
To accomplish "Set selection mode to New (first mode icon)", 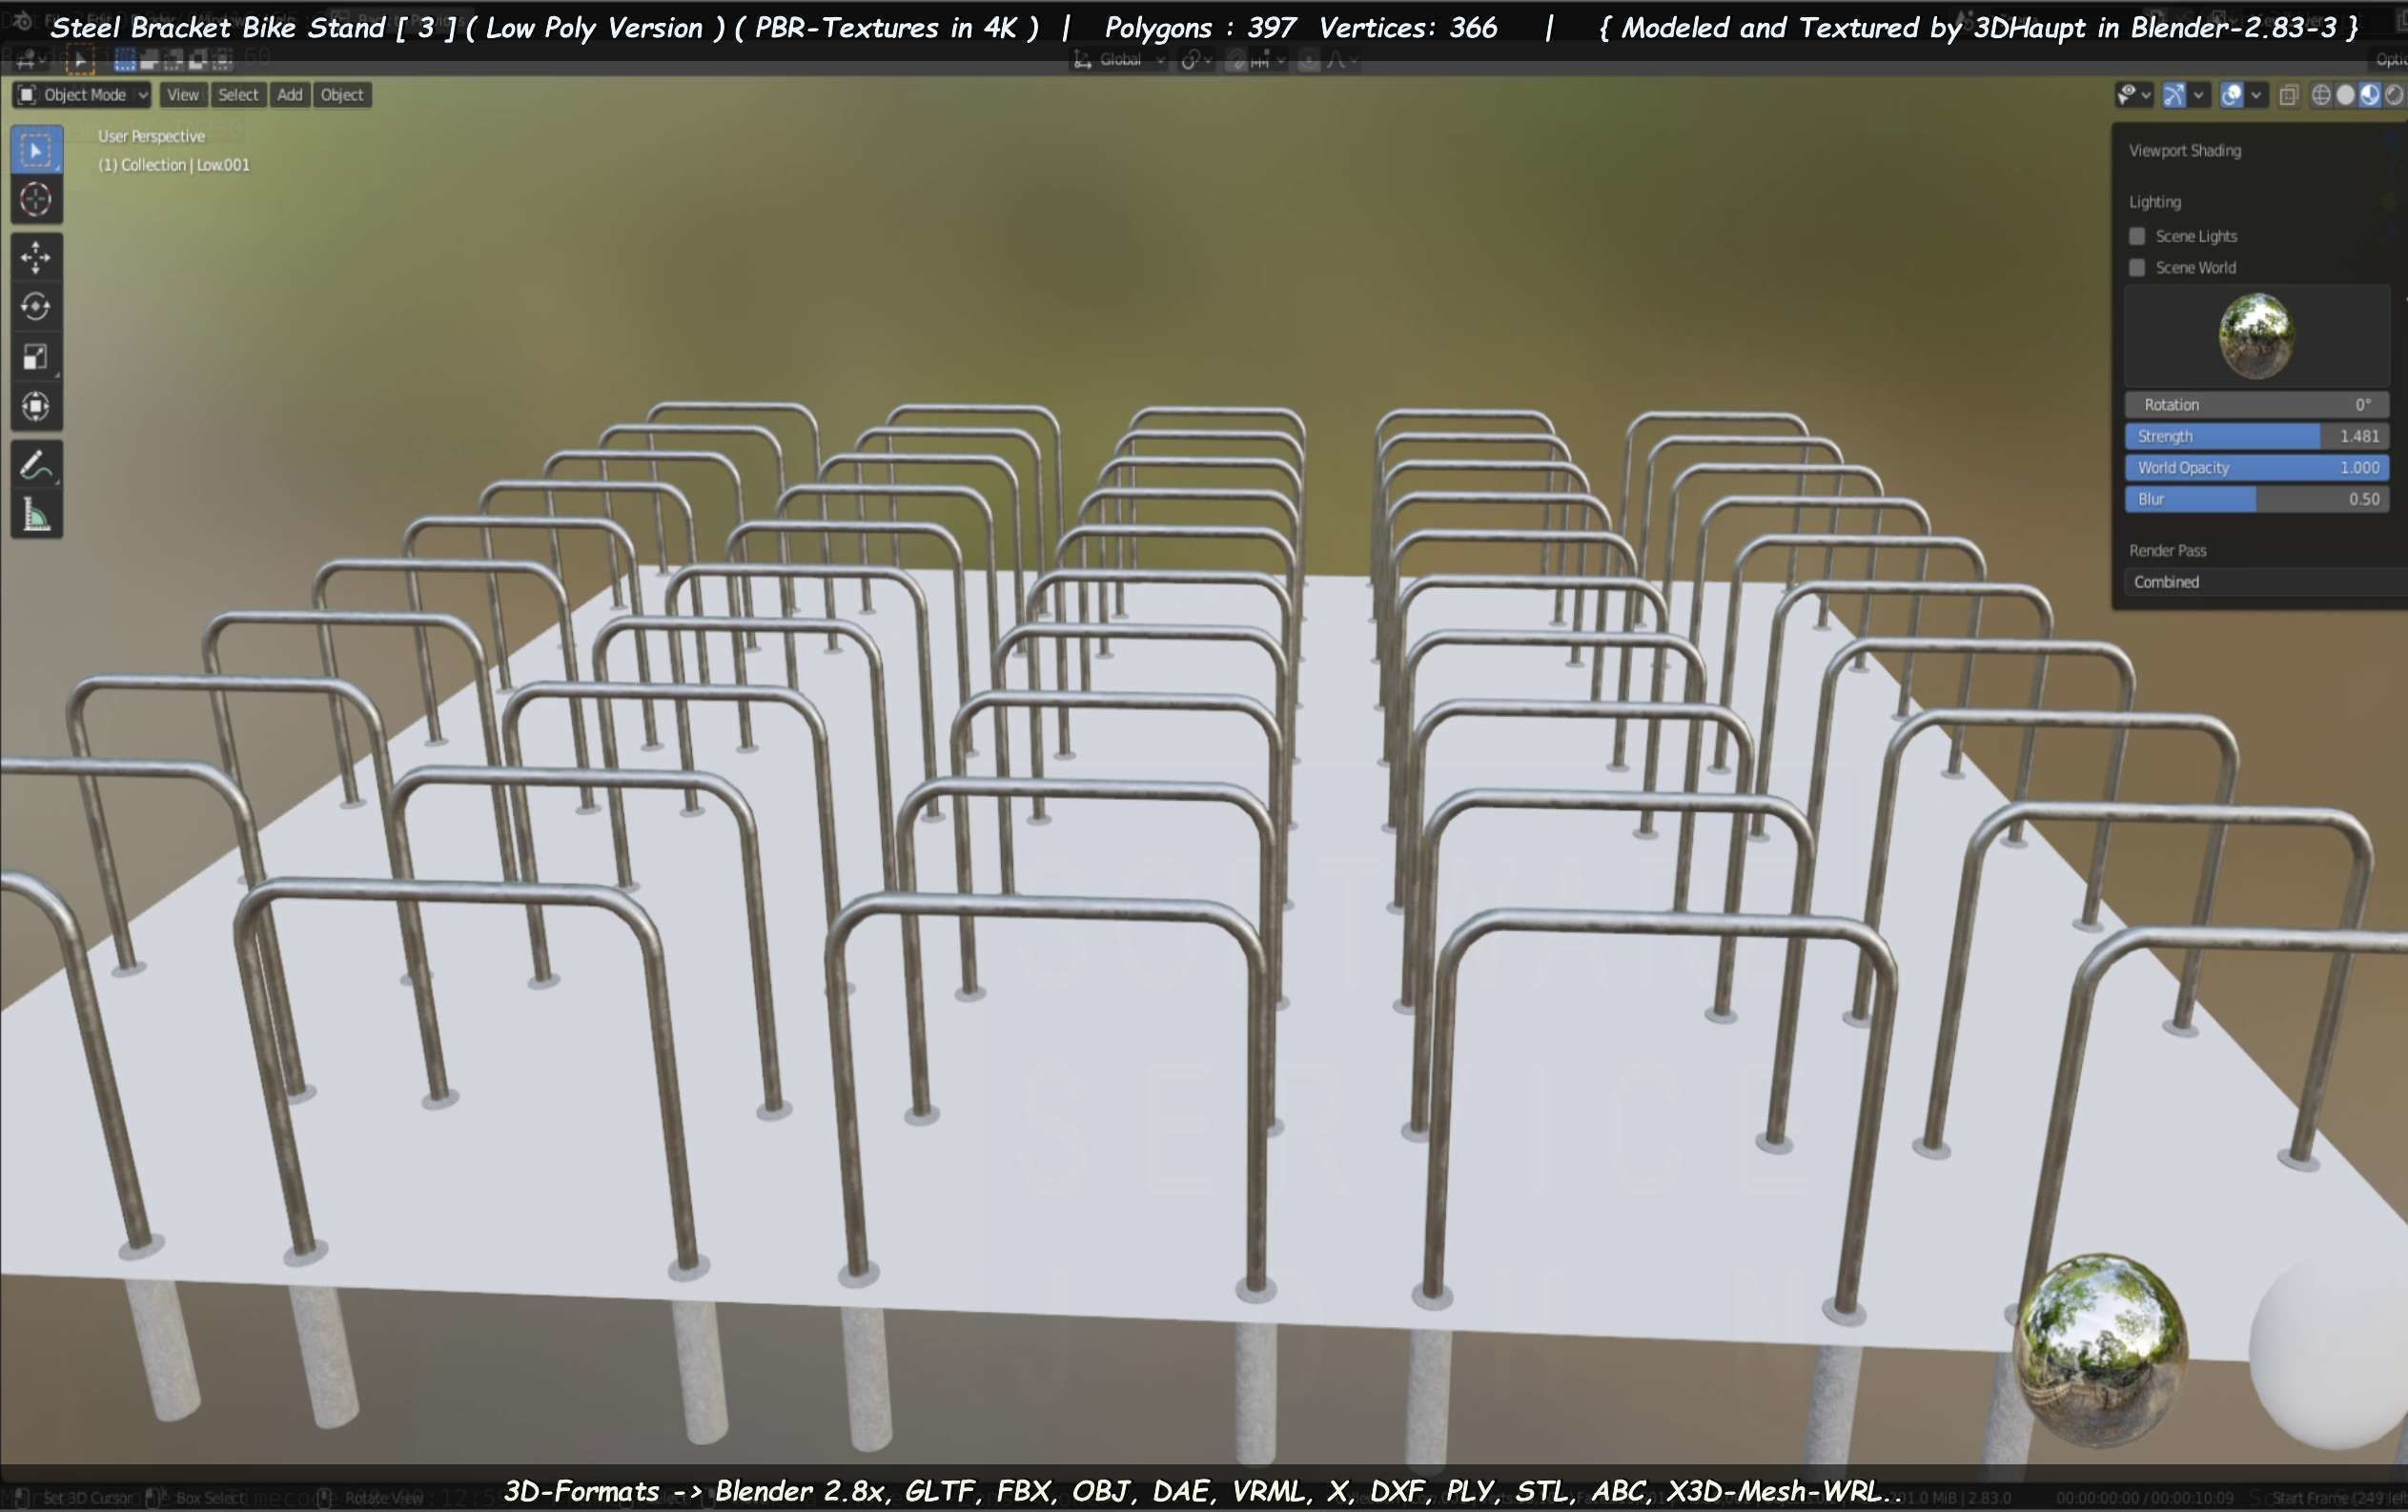I will coord(124,61).
